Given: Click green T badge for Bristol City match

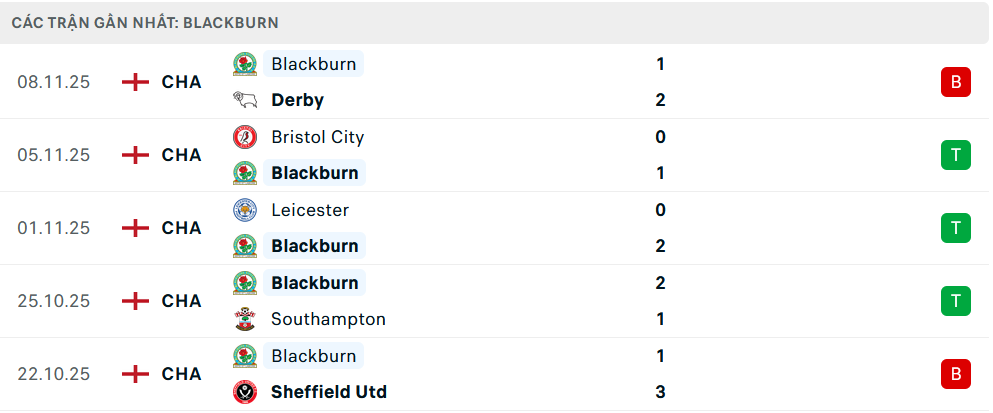Looking at the screenshot, I should (x=955, y=155).
